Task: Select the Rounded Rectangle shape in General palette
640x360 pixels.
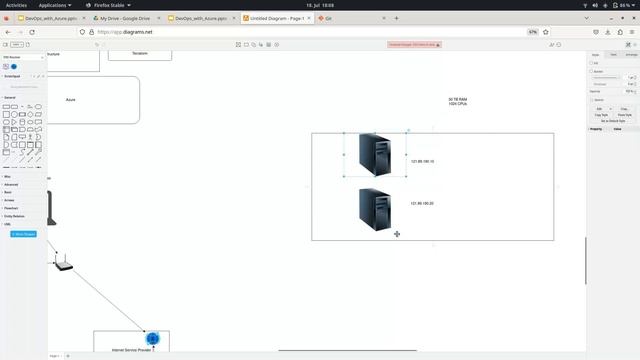Action: 15,107
